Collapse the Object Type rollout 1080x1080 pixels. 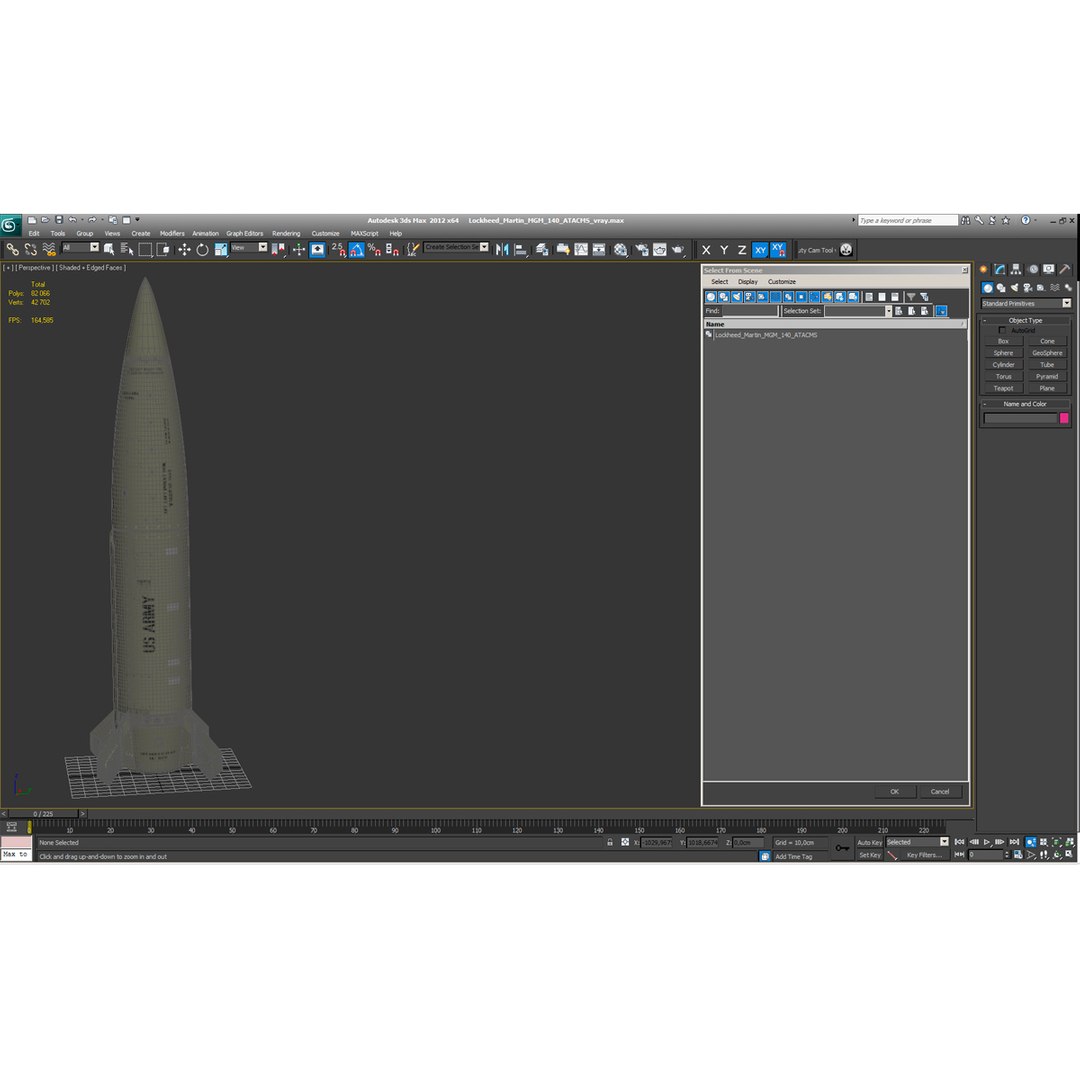click(x=1026, y=320)
